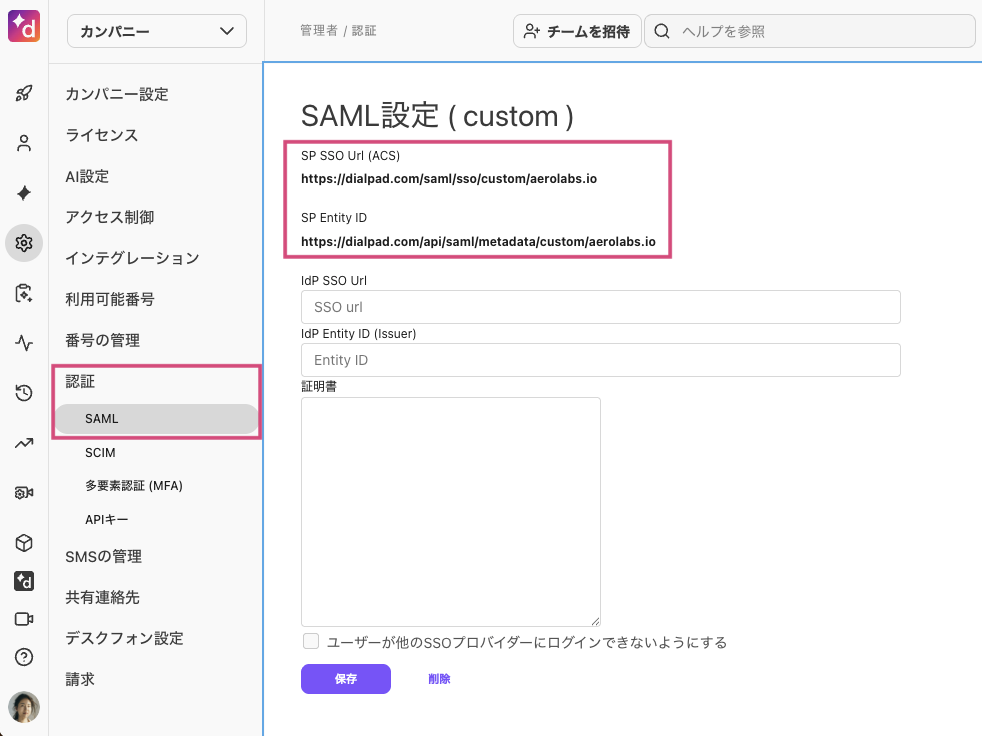Open the analytics trend chart icon in sidebar

(24, 443)
